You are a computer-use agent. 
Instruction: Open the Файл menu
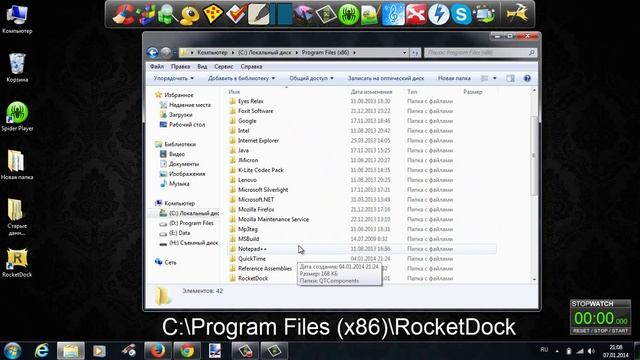[157, 67]
